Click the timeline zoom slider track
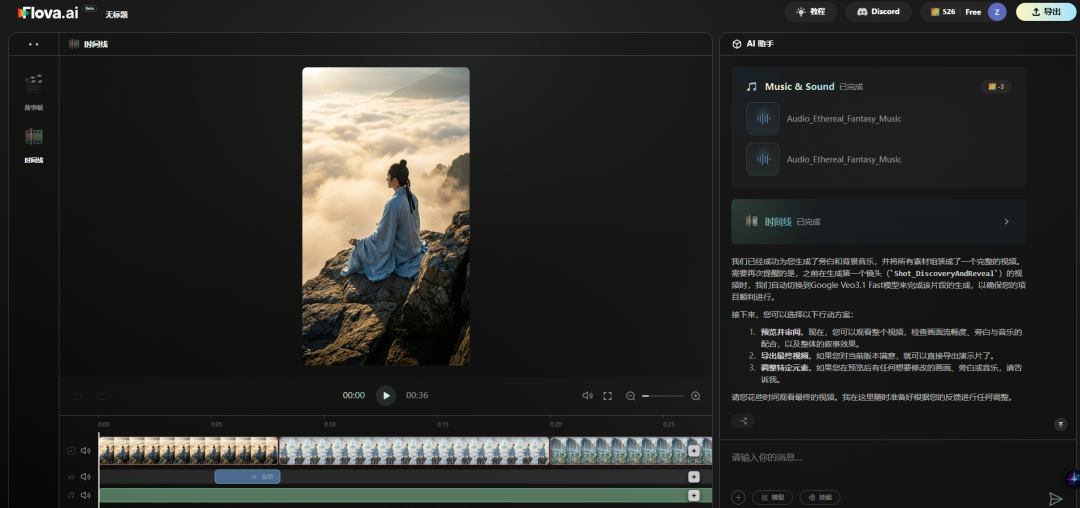Screen dimensions: 1080x508 664,396
